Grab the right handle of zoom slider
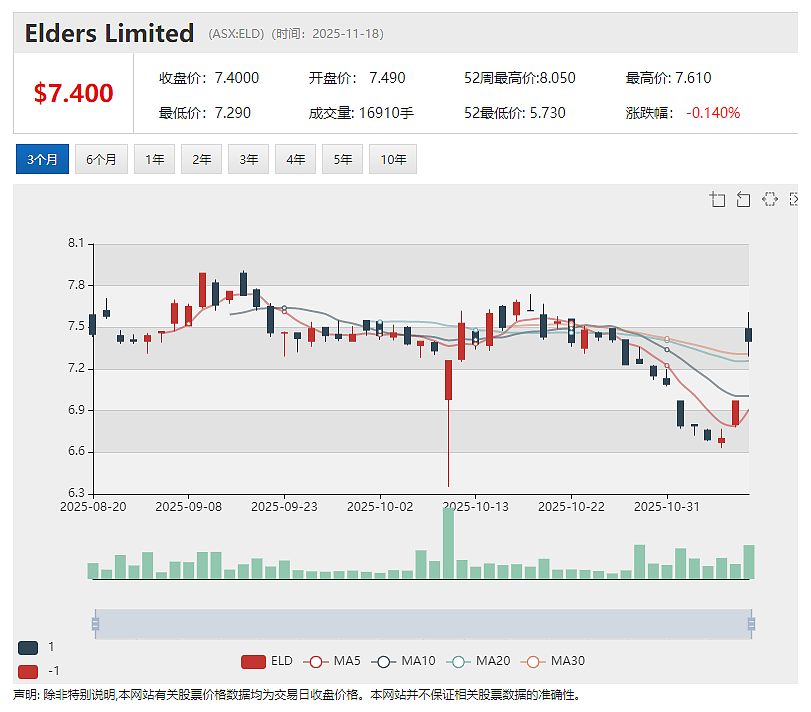Screen dimensions: 811x712 click(752, 624)
